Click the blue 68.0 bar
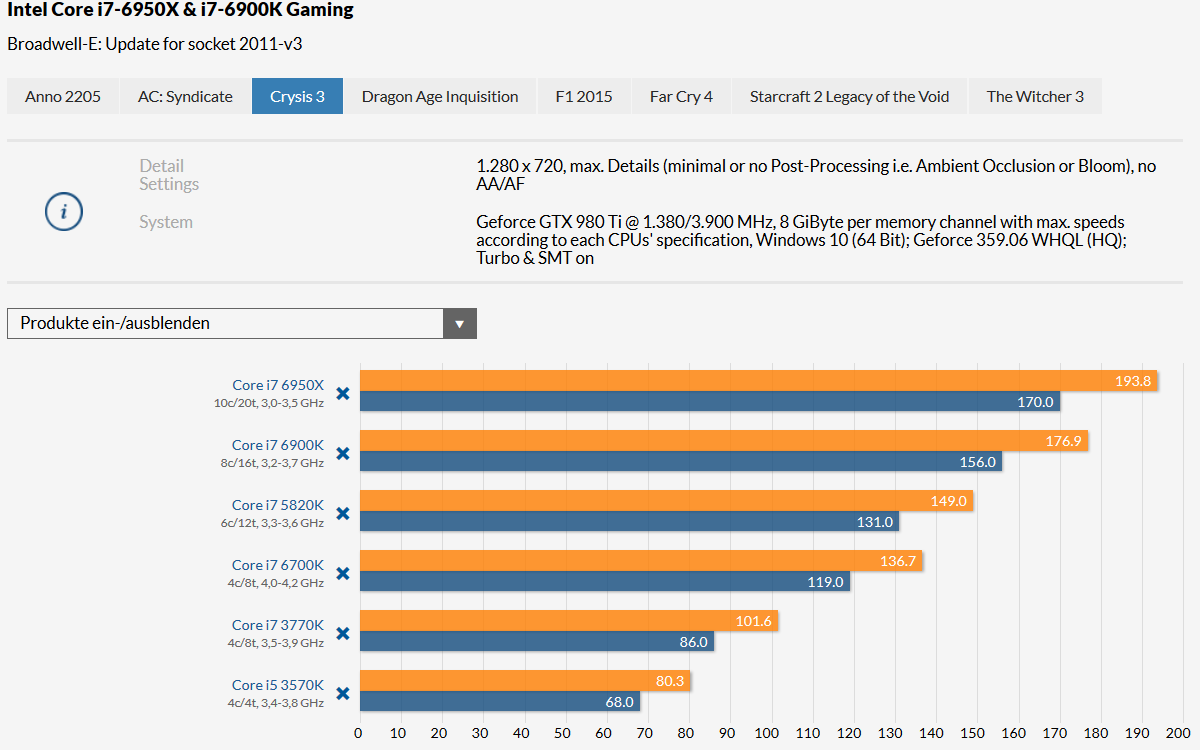1200x750 pixels. coord(500,702)
